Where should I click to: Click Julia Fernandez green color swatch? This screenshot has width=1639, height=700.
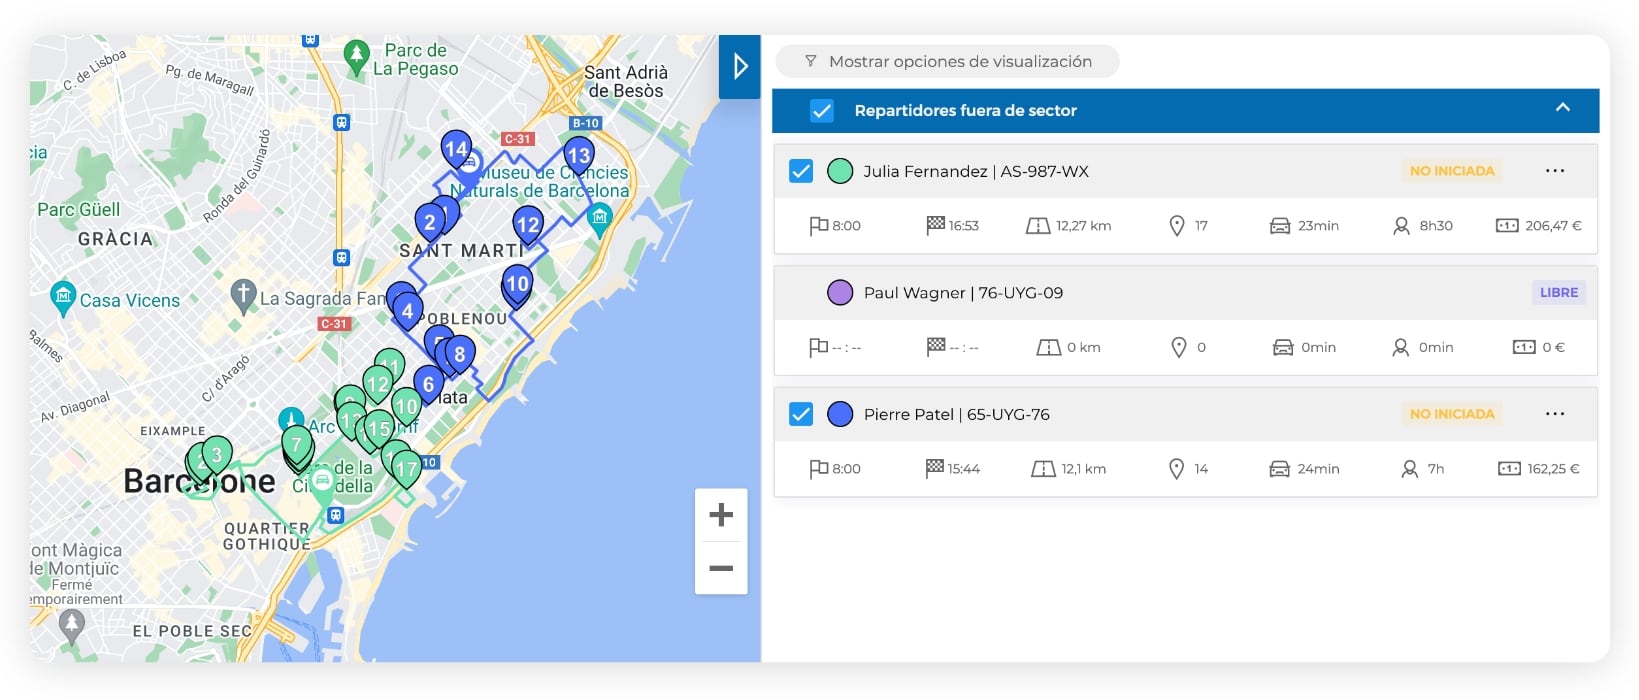pos(840,171)
